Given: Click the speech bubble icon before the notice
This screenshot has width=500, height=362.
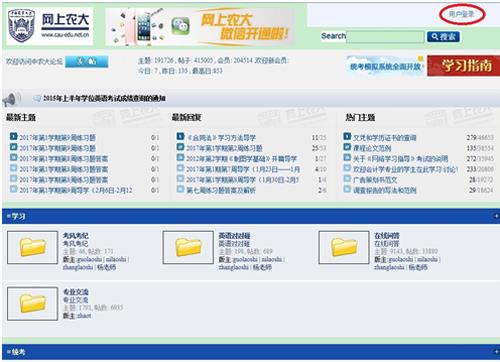Looking at the screenshot, I should [37, 98].
